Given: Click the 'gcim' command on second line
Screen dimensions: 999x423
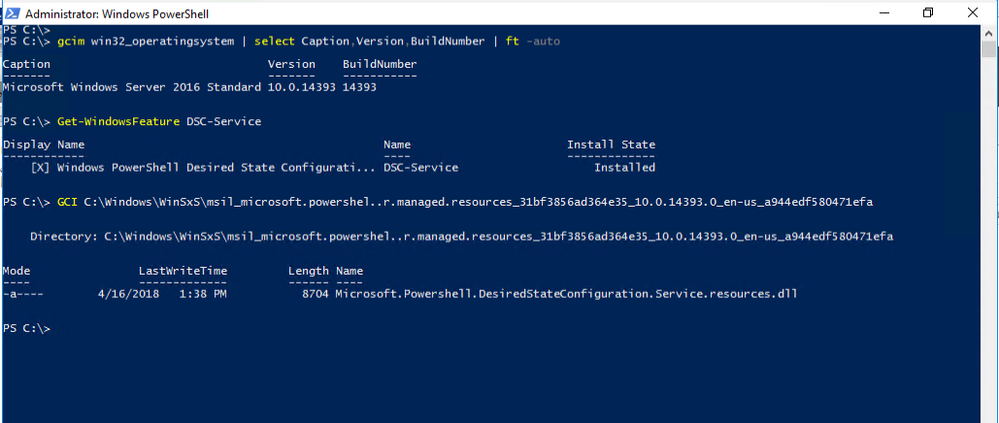Looking at the screenshot, I should 71,41.
